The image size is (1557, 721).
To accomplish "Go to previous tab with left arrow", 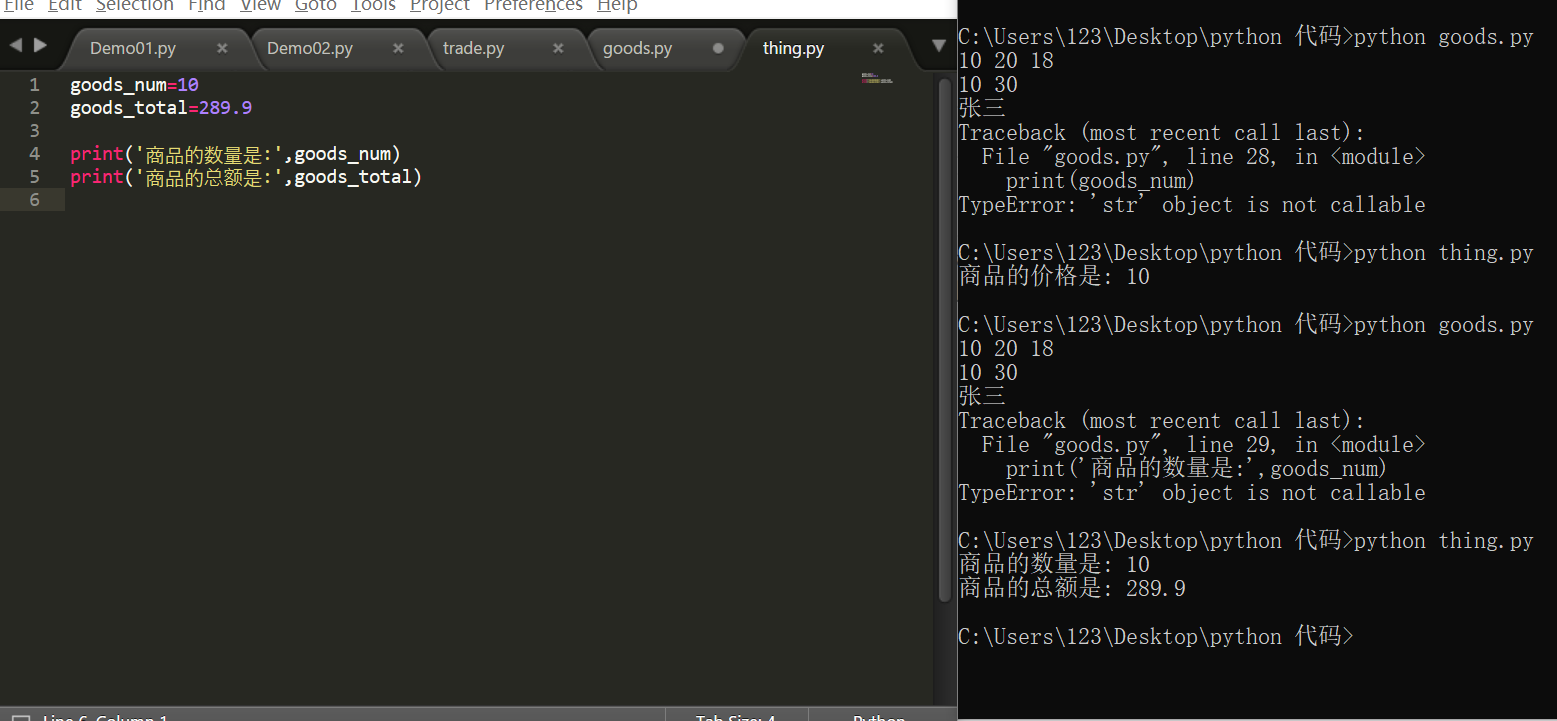I will [x=15, y=45].
